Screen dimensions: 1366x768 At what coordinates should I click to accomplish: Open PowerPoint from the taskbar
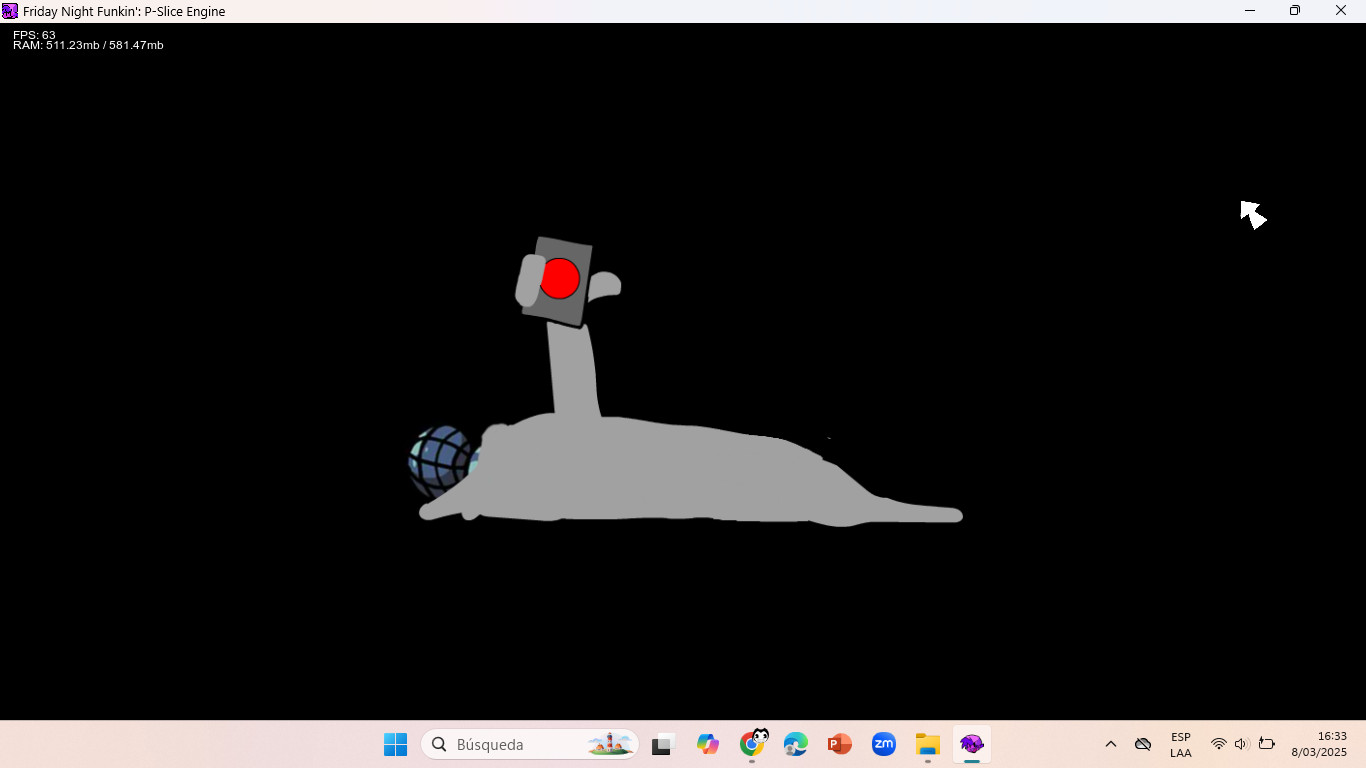coord(840,745)
